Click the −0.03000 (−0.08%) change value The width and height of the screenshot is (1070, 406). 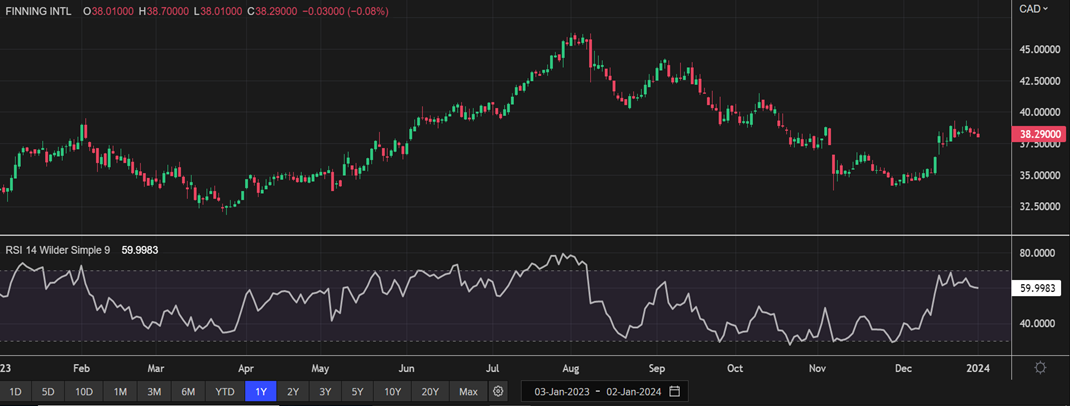click(347, 12)
